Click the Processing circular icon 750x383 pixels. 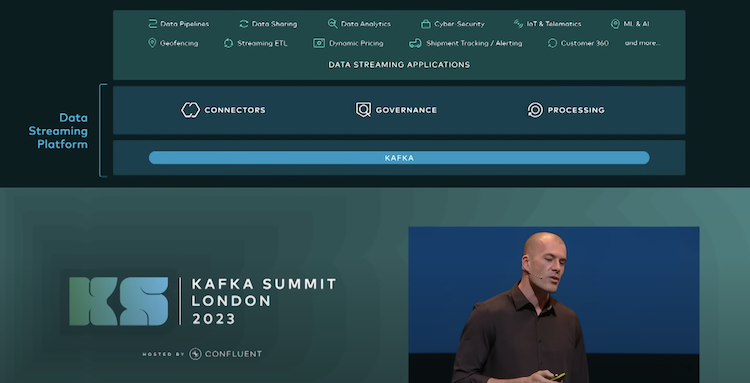535,110
